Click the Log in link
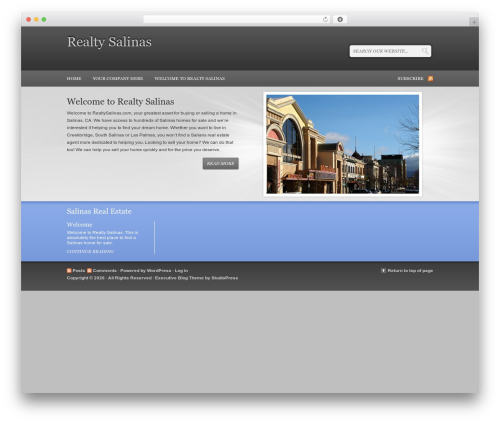This screenshot has width=500, height=423. pos(181,271)
